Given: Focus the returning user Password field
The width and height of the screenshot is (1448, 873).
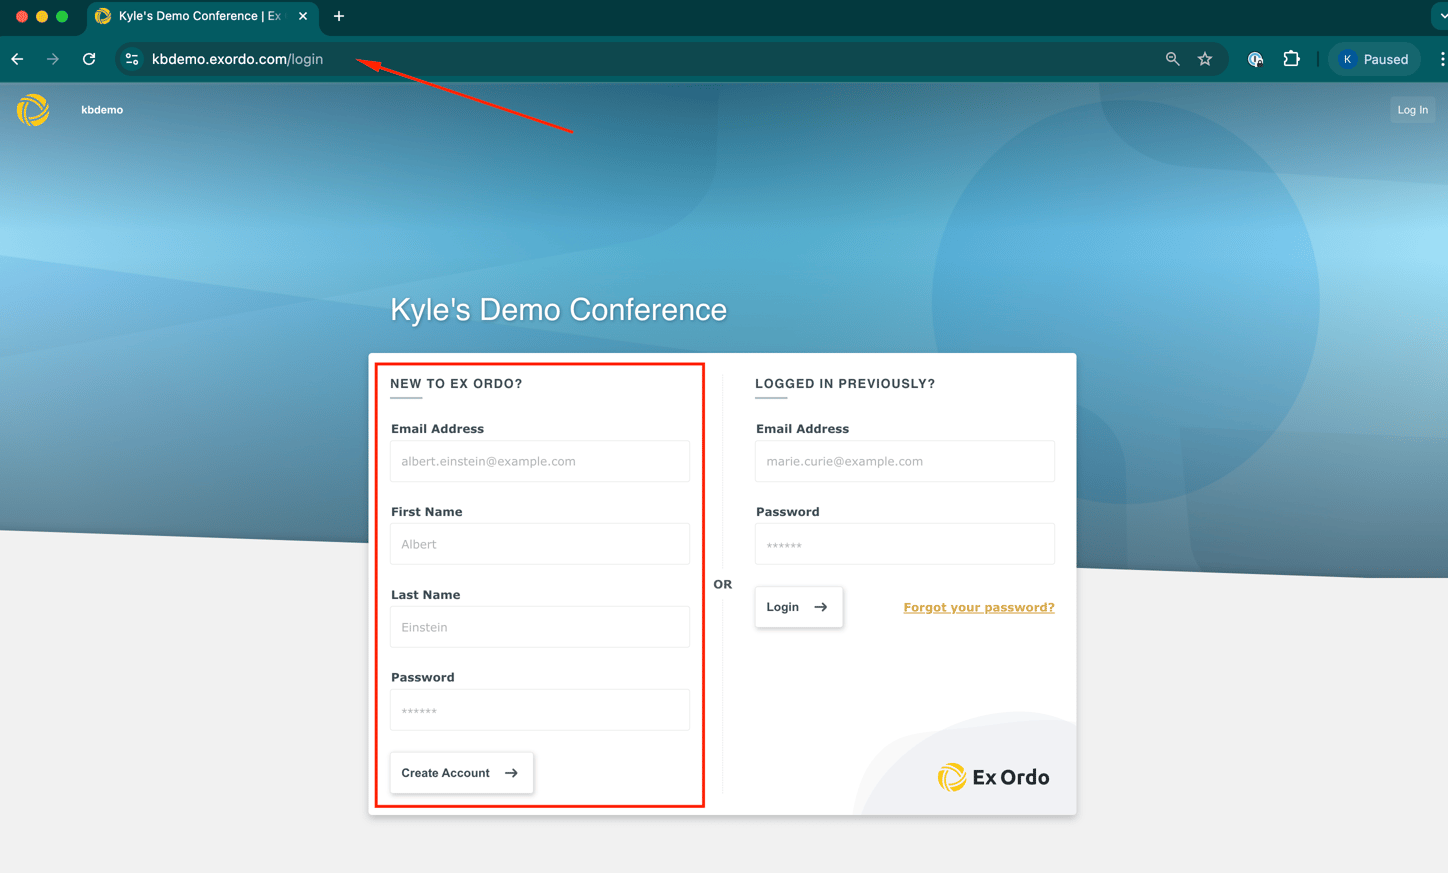Looking at the screenshot, I should point(905,544).
